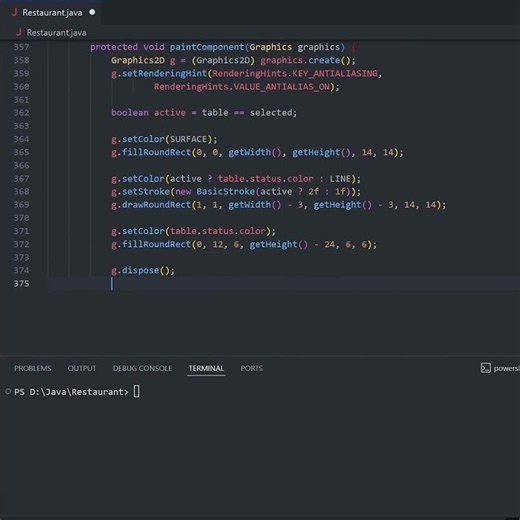
Task: Open the PROBLEMS panel tab
Action: [x=33, y=368]
